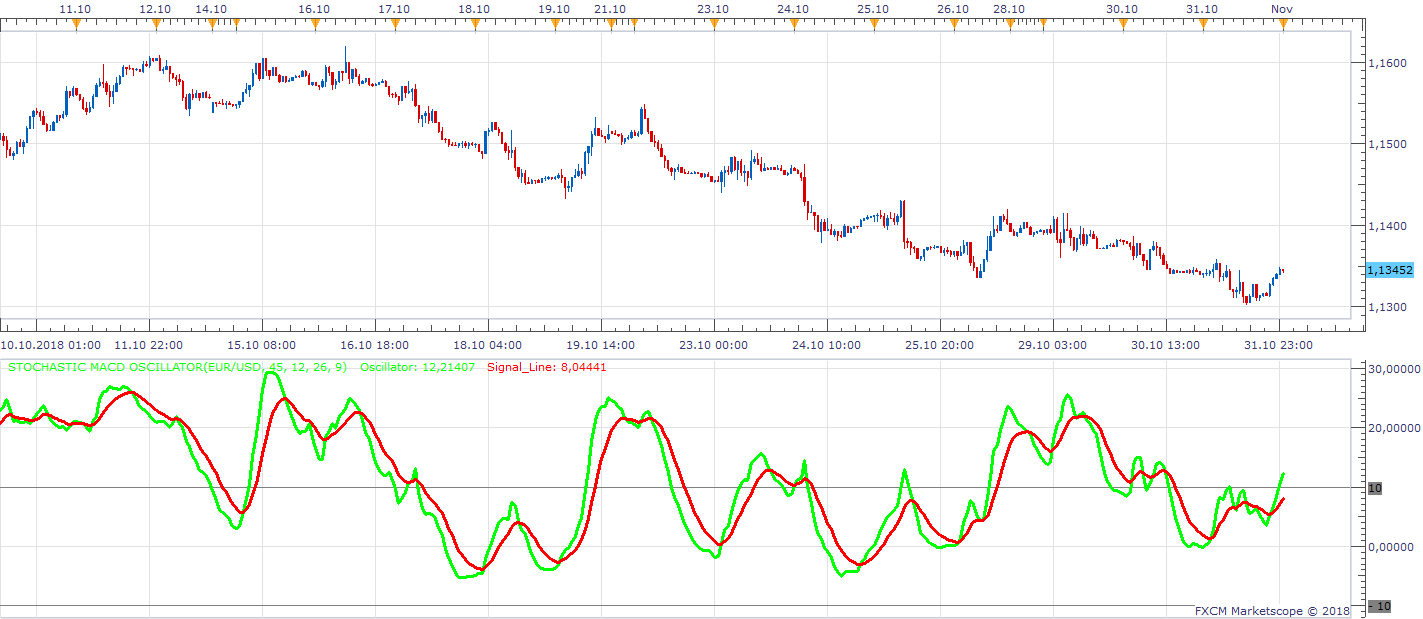Click the orange day marker for 11.10

[x=76, y=24]
